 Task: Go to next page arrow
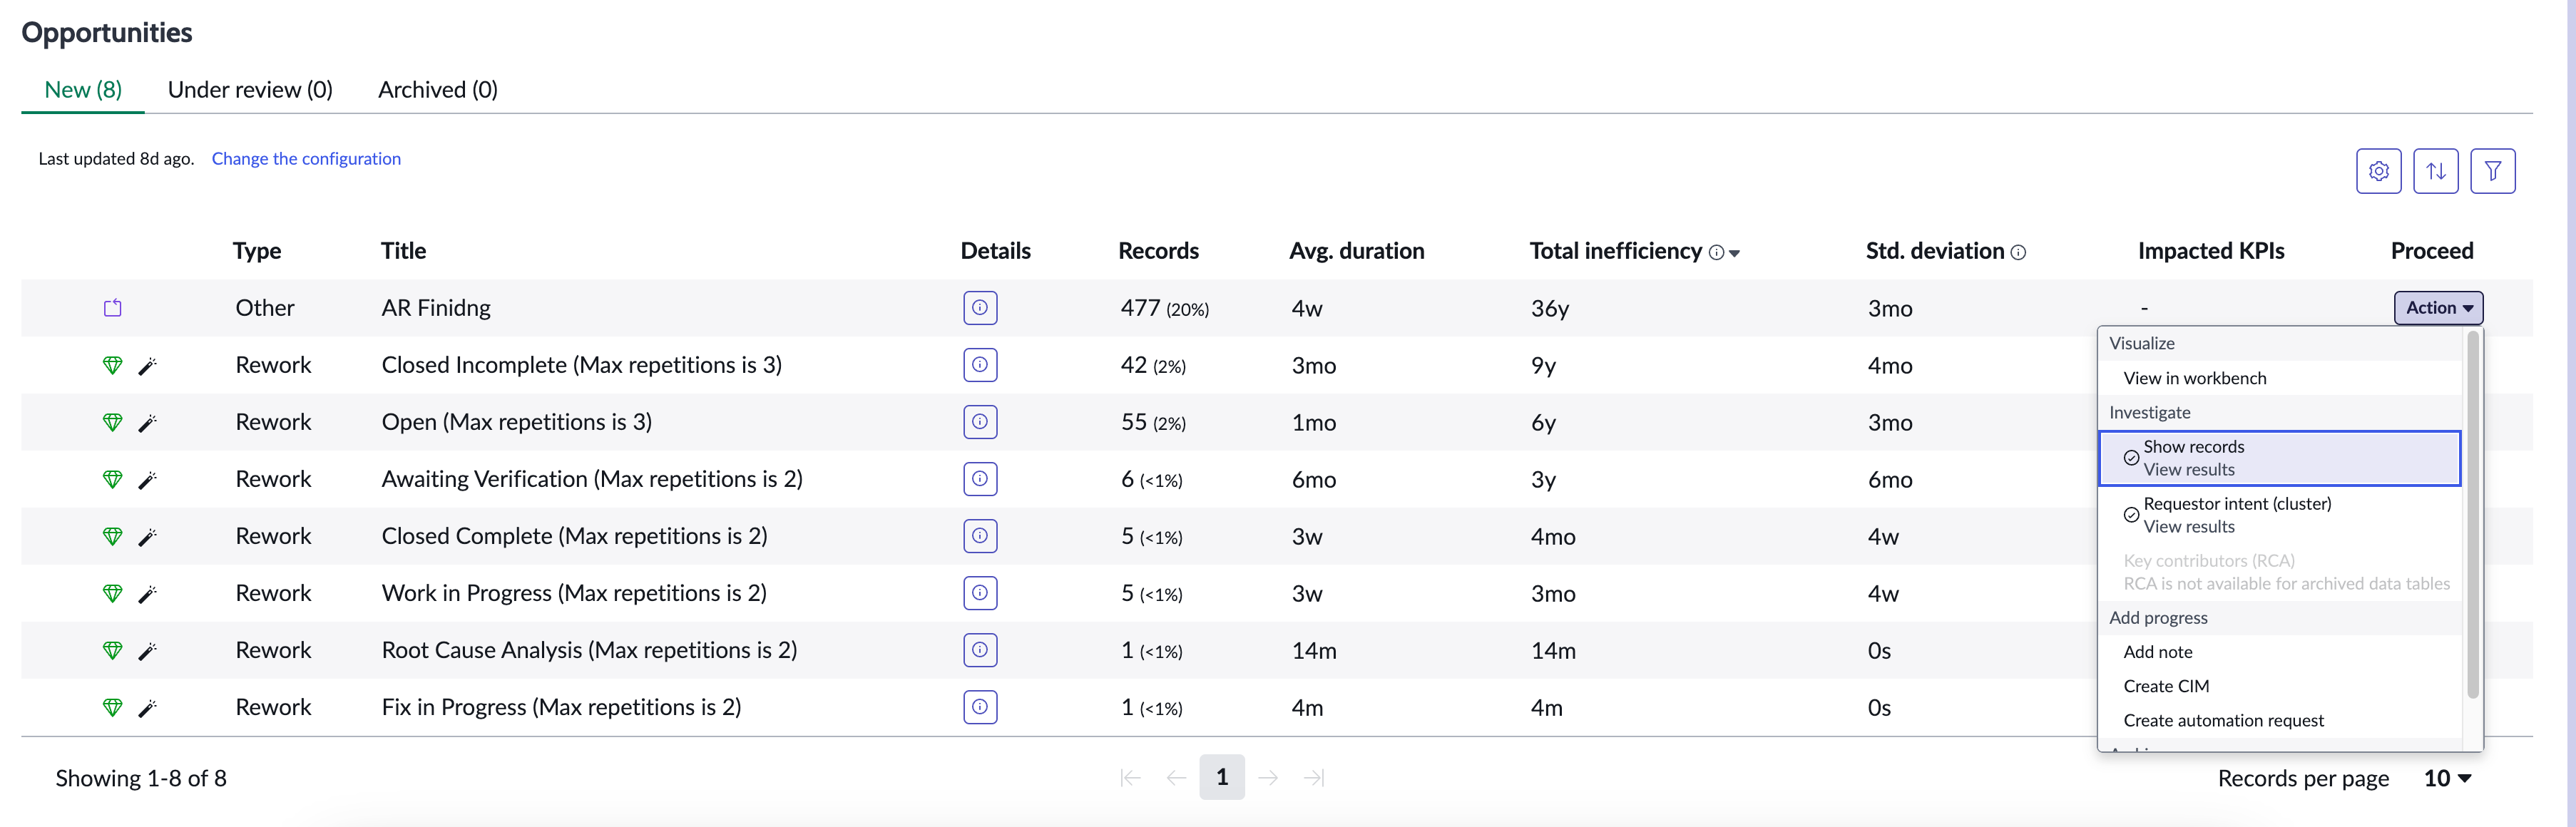point(1268,778)
